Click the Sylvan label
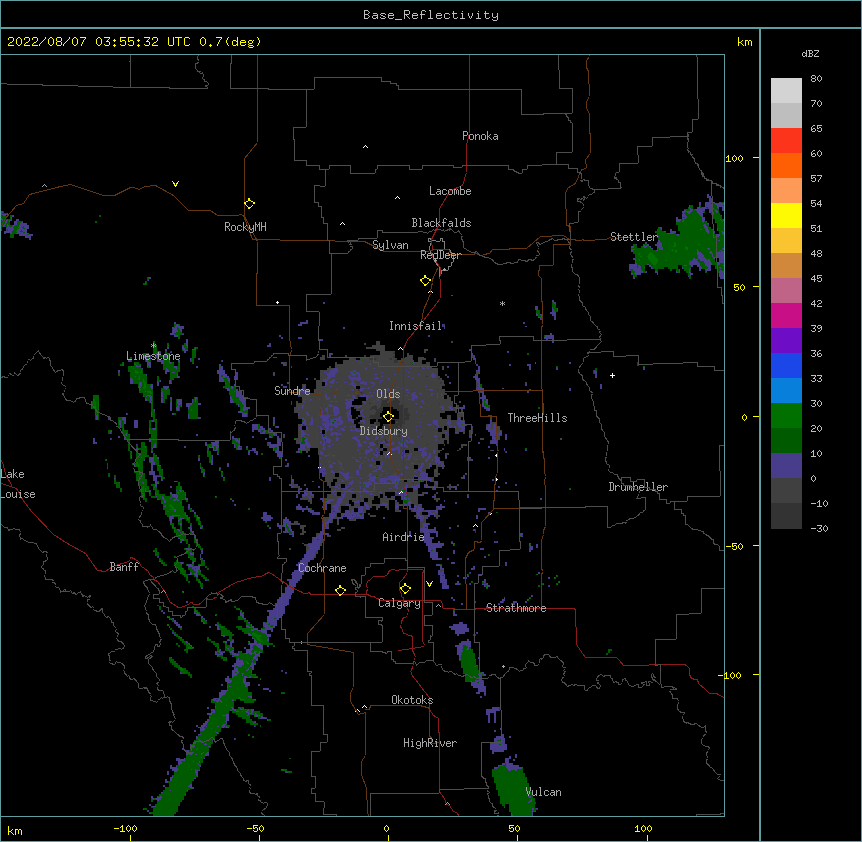Image resolution: width=862 pixels, height=842 pixels. tap(390, 245)
